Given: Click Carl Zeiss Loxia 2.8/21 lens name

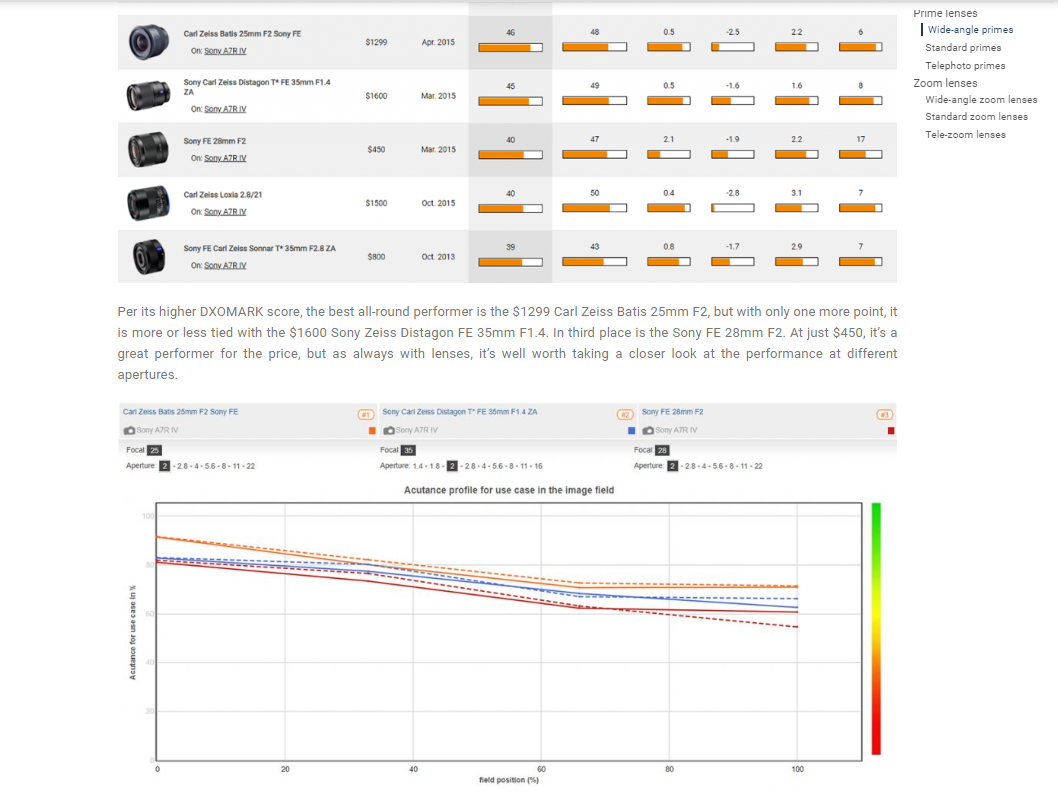Looking at the screenshot, I should click(223, 195).
